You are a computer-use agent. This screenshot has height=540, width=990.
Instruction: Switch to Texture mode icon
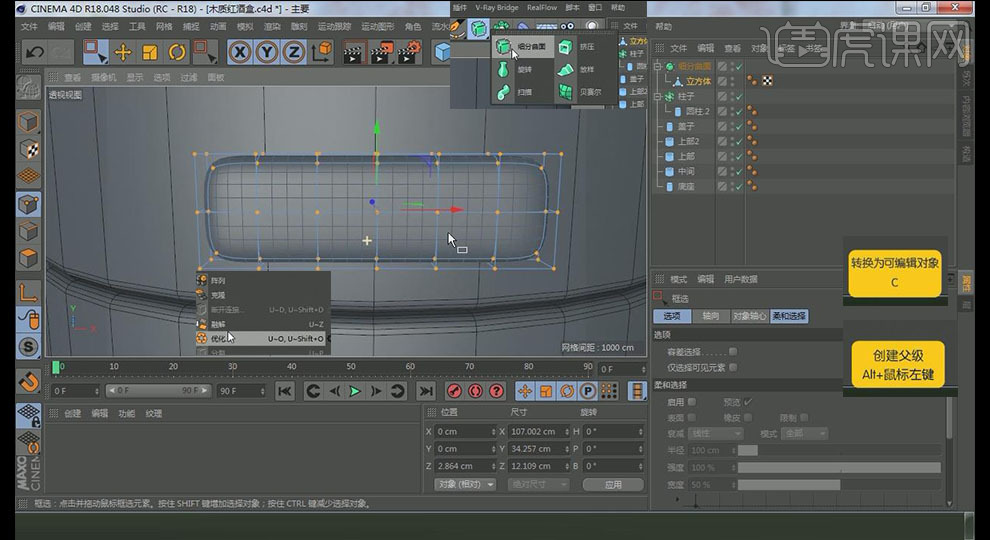28,149
